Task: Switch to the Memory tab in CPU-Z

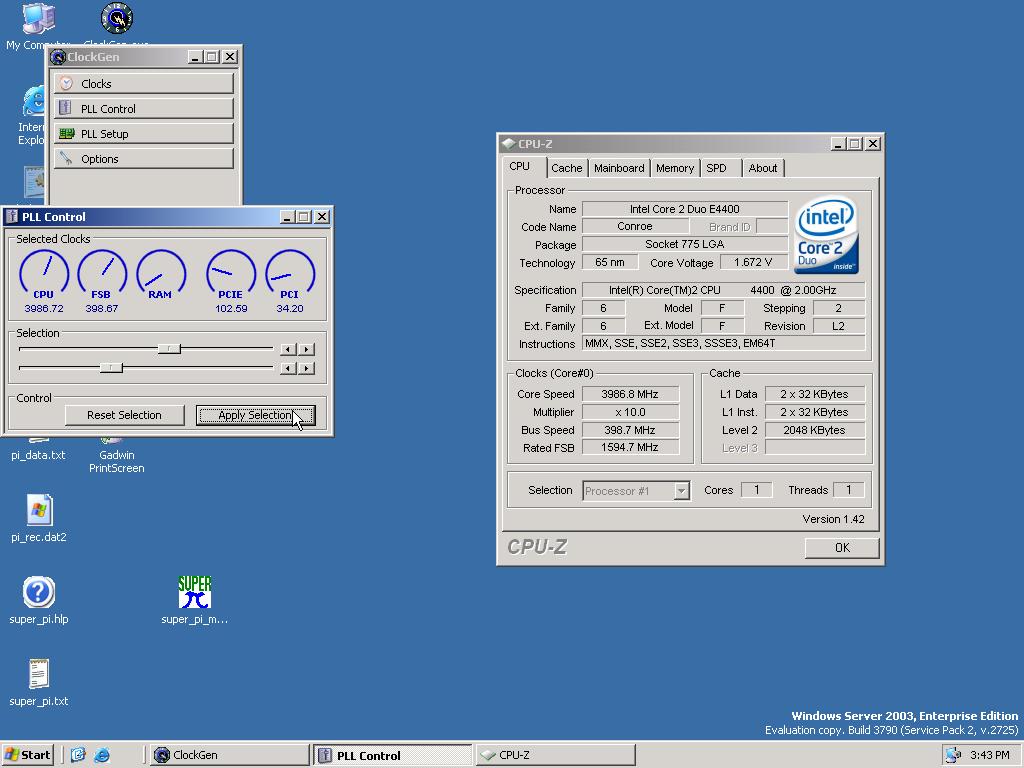Action: (x=675, y=168)
